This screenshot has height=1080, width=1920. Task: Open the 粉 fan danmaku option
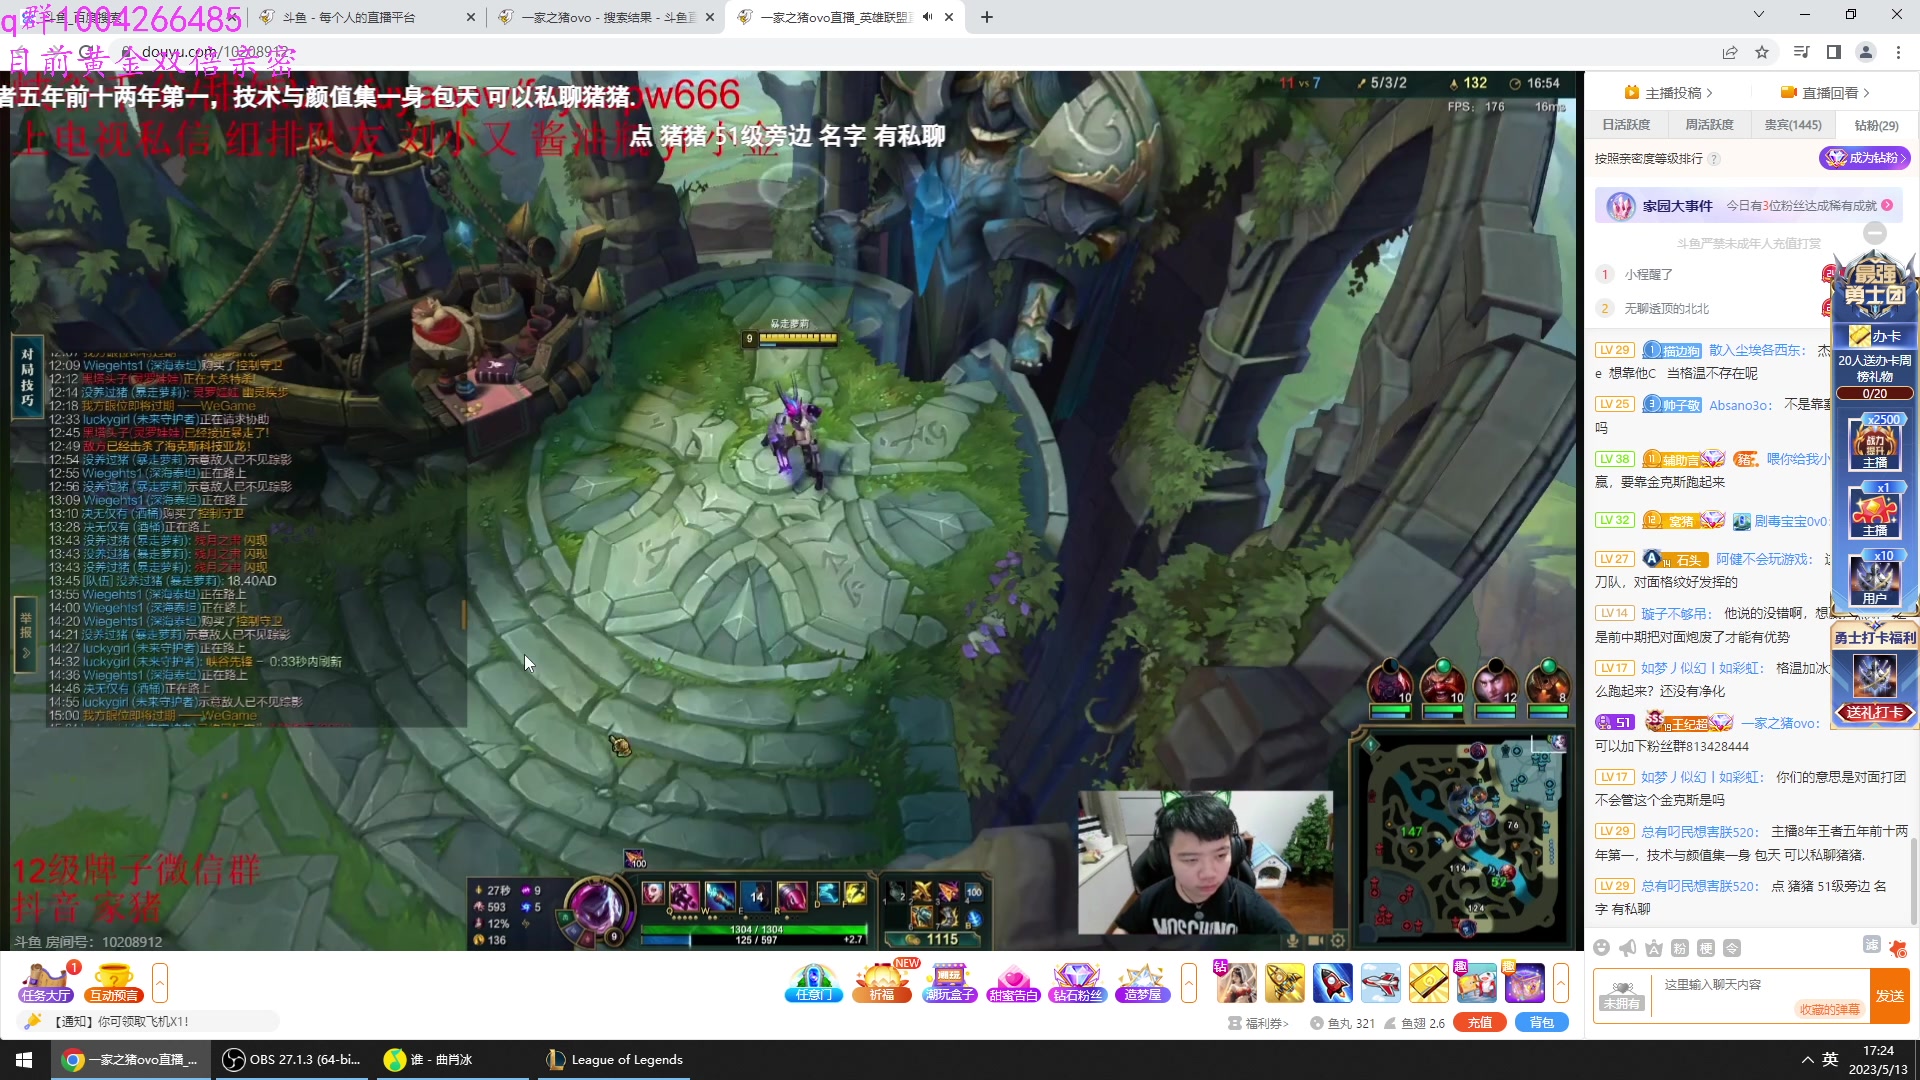click(x=1680, y=948)
